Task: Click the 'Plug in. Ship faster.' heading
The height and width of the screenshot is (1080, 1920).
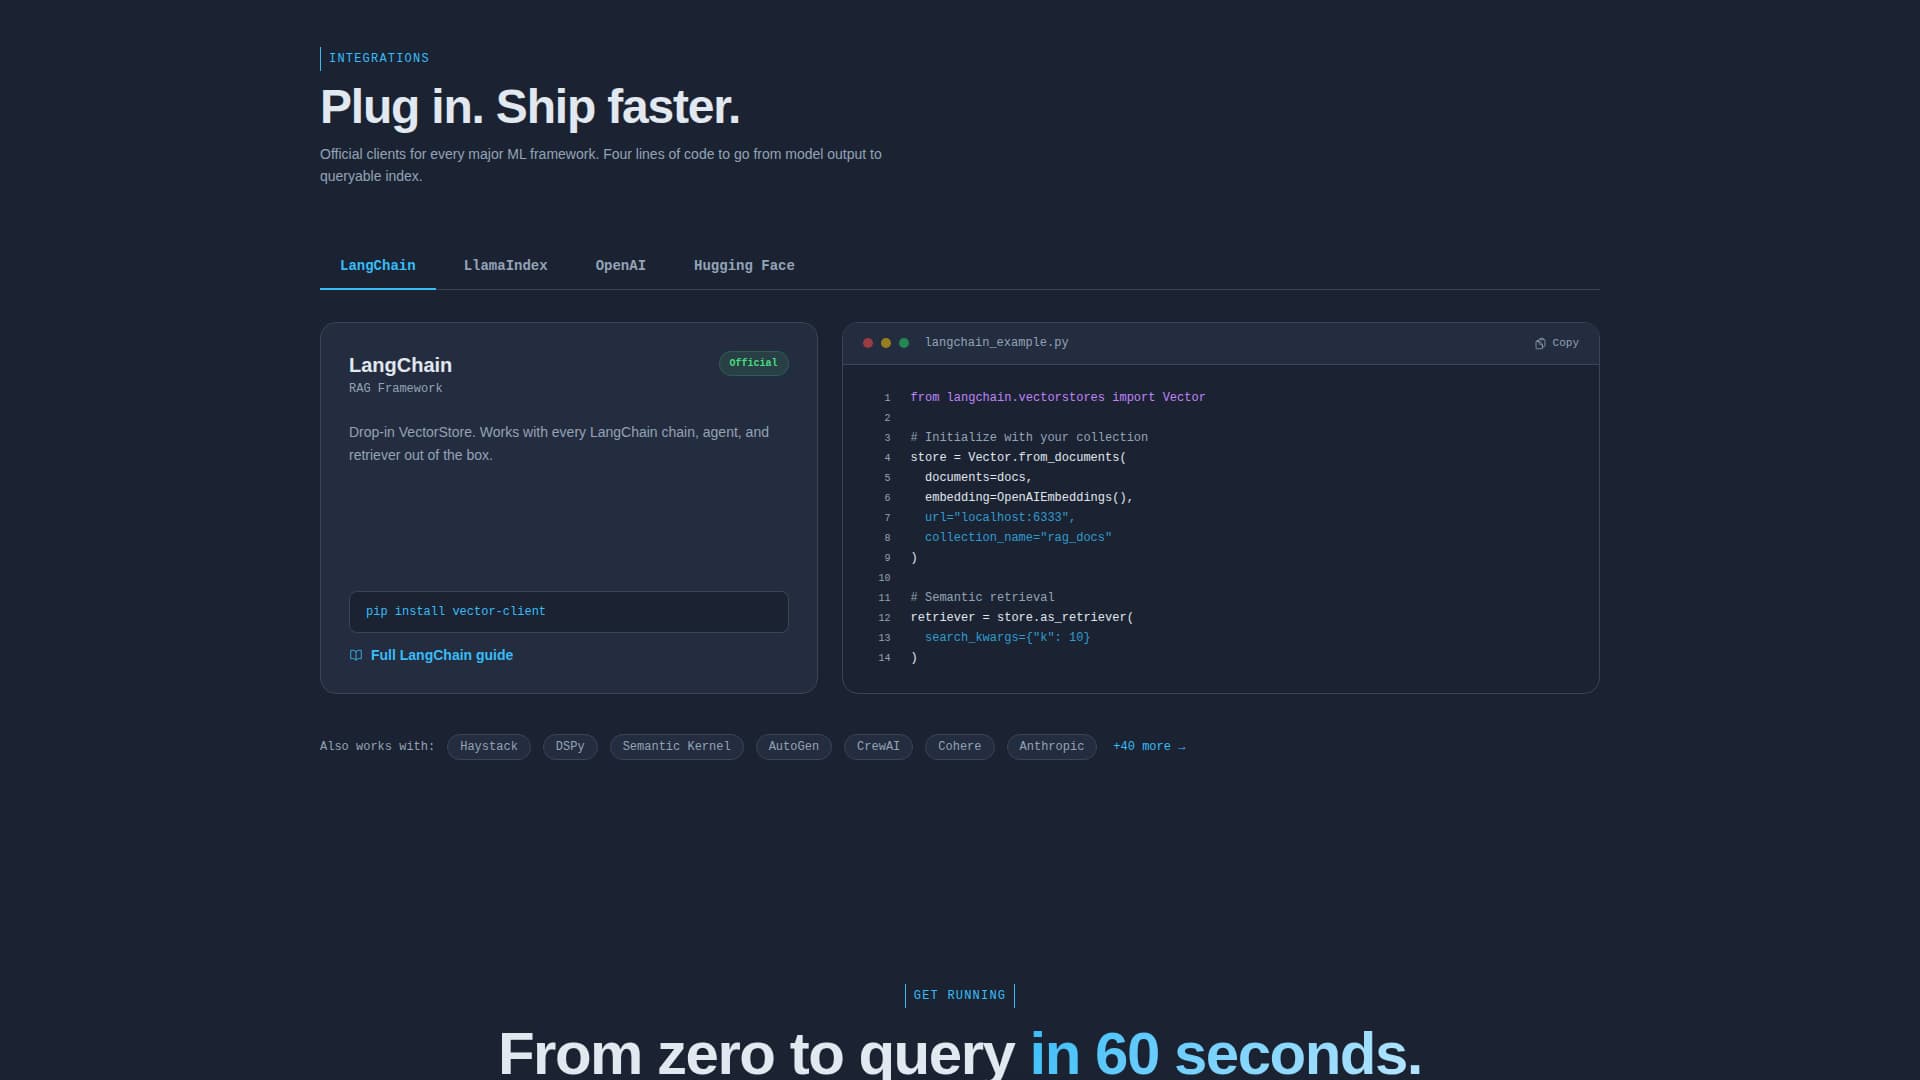Action: point(530,108)
